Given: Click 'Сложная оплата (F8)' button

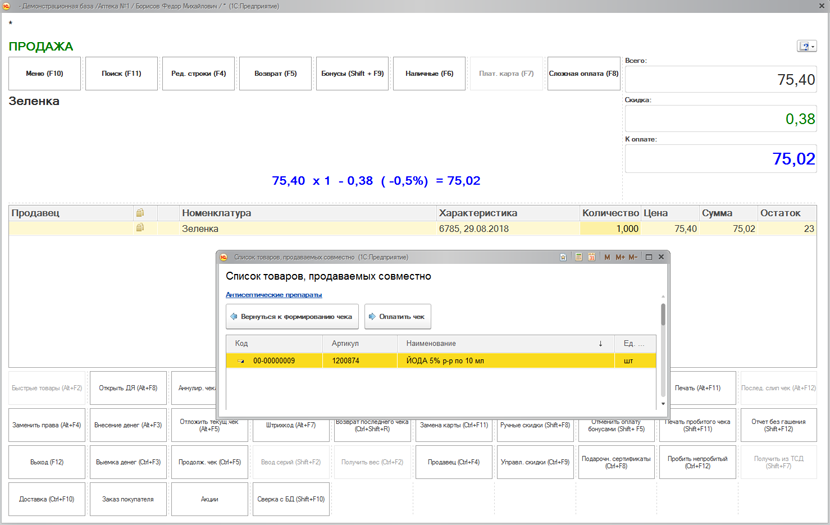Looking at the screenshot, I should [583, 74].
